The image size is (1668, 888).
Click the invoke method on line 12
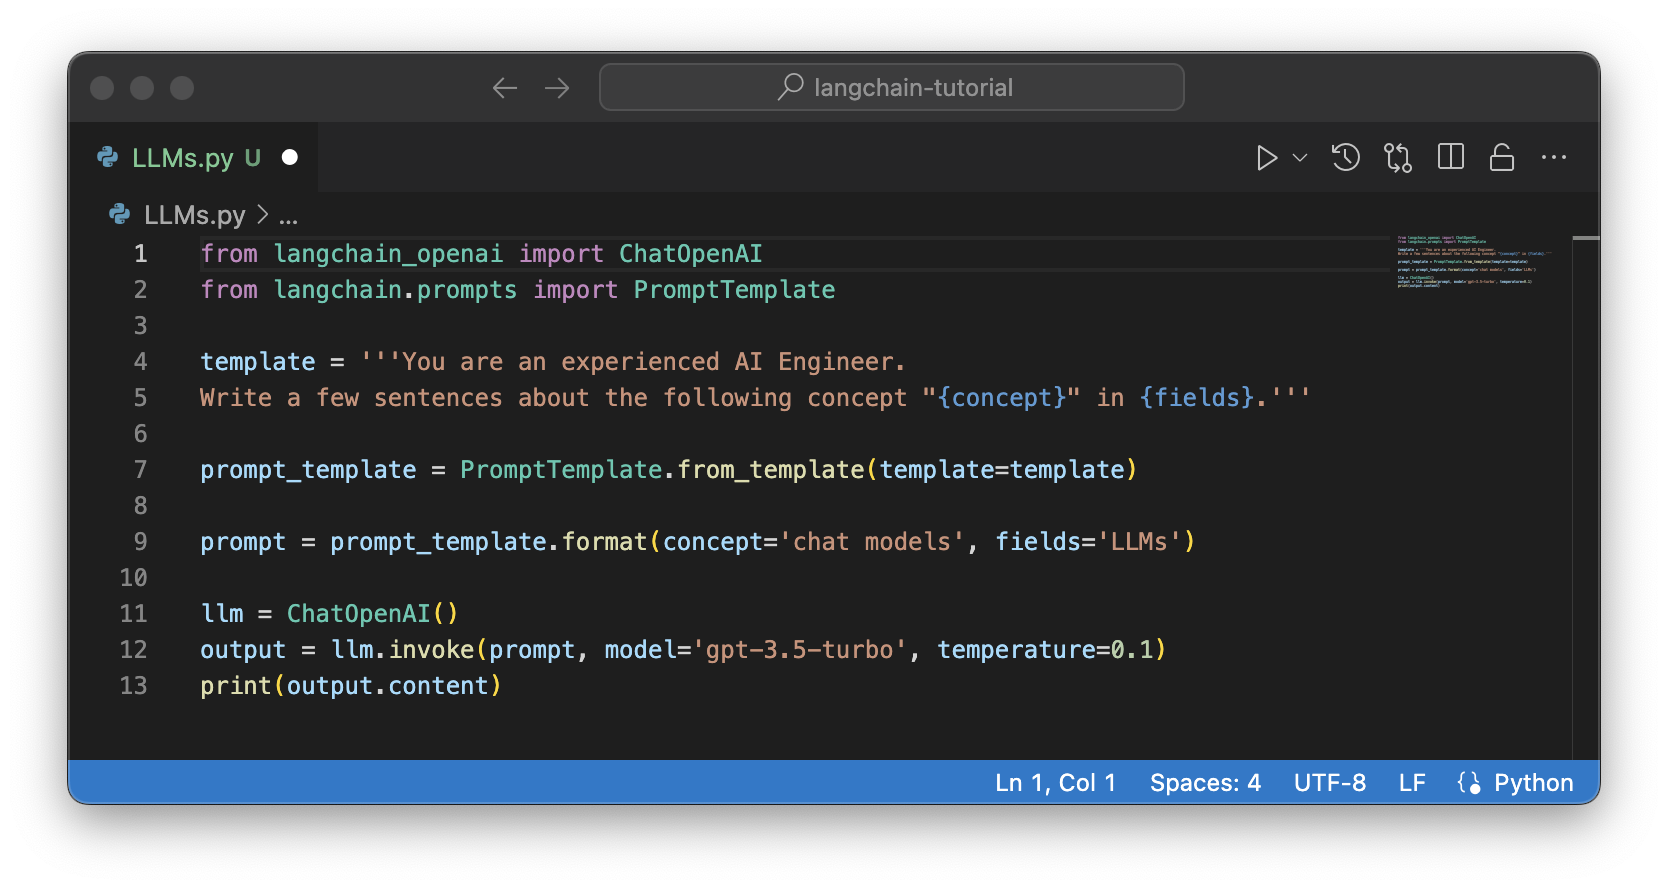(x=432, y=650)
